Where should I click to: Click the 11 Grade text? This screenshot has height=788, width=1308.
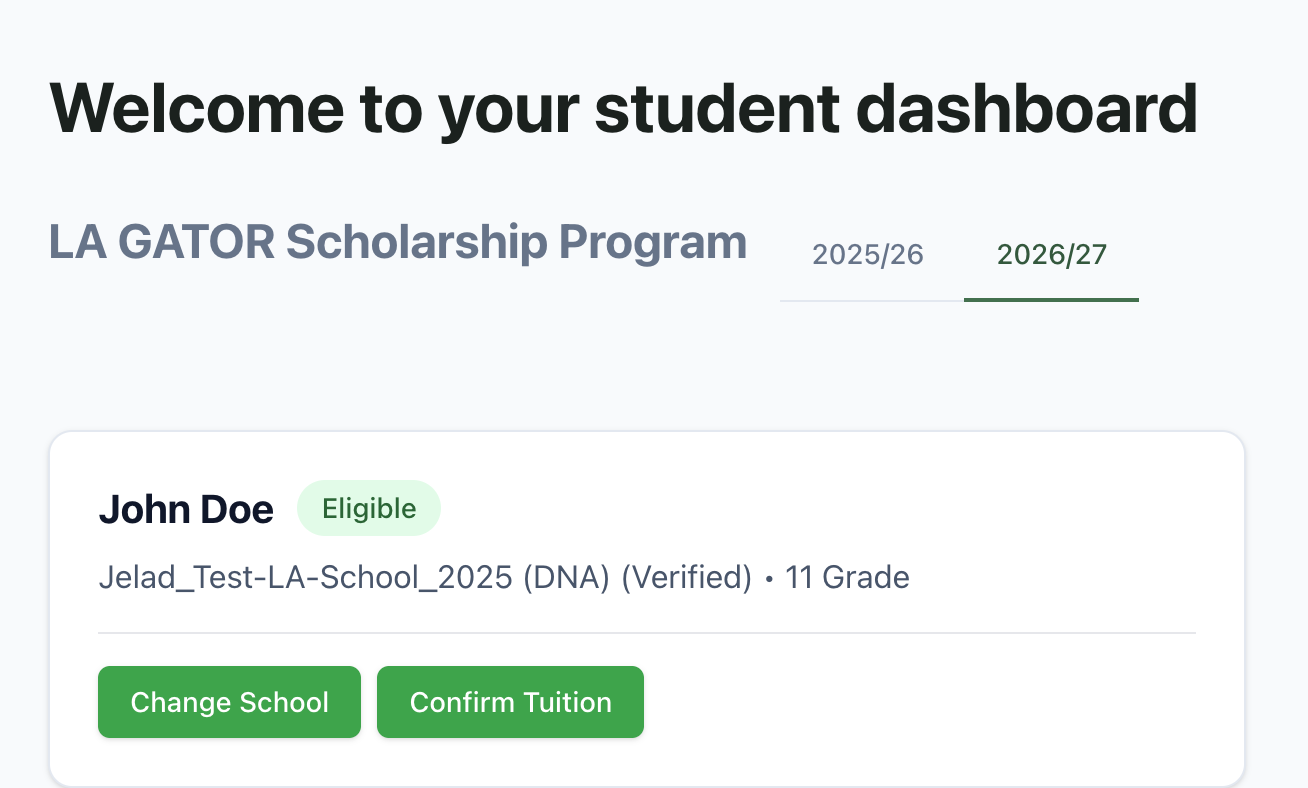[x=847, y=578]
